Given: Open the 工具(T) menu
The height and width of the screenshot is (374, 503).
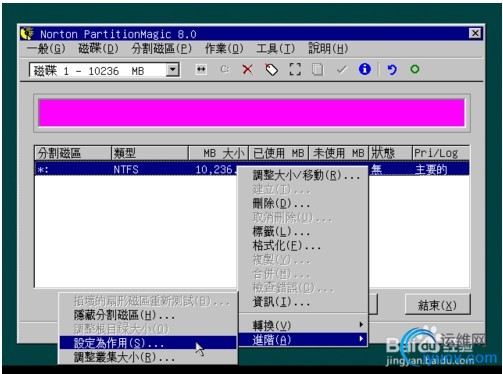Looking at the screenshot, I should click(276, 49).
